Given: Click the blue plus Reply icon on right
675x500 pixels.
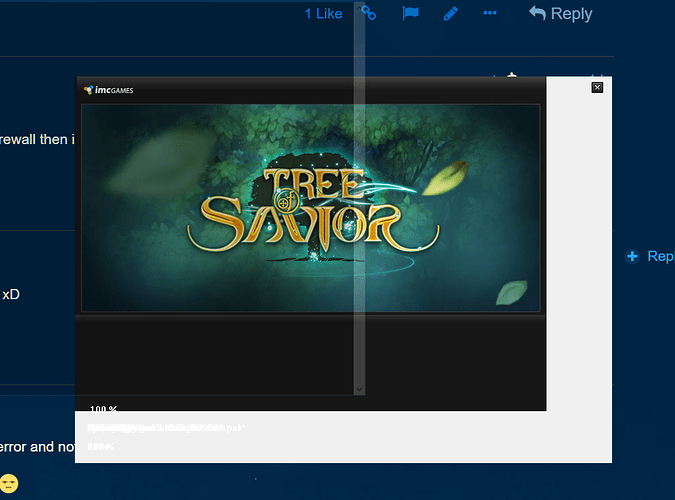Looking at the screenshot, I should (x=632, y=257).
